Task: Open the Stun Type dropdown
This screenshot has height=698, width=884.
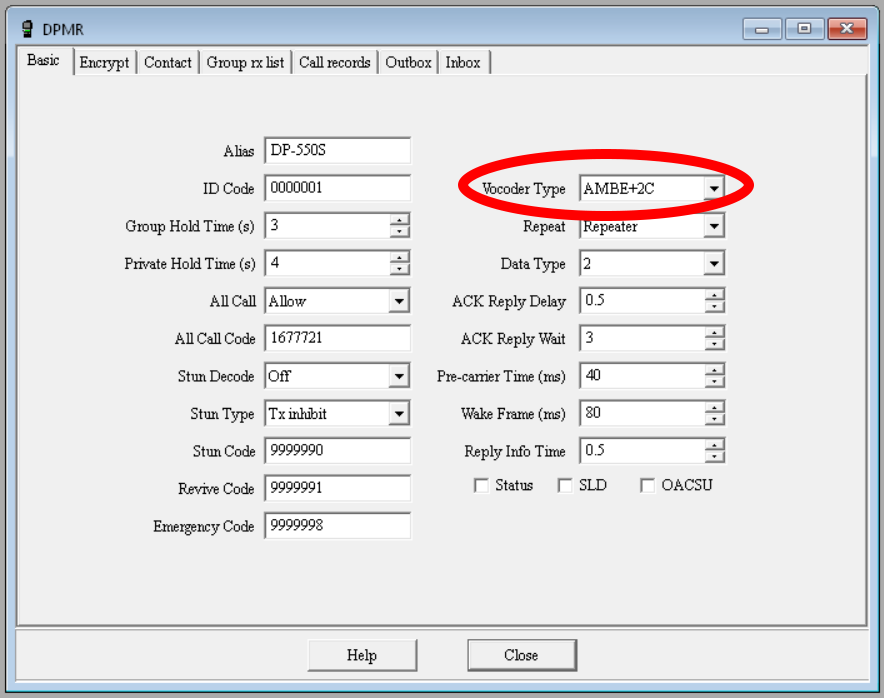Action: point(399,413)
